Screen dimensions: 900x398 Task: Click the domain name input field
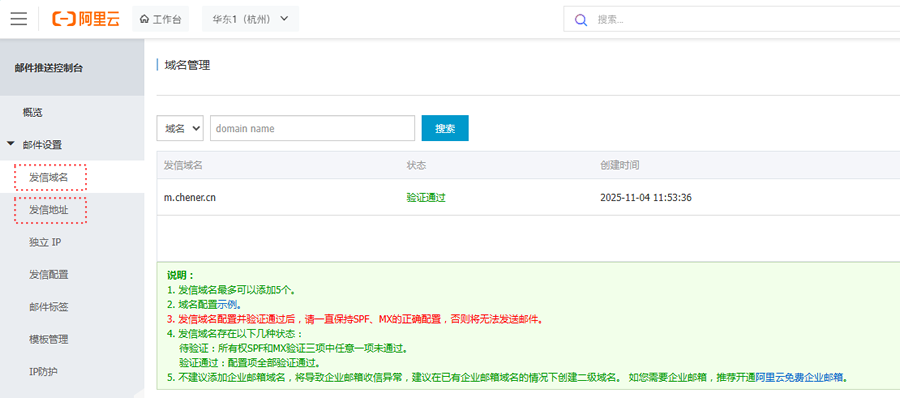(312, 128)
